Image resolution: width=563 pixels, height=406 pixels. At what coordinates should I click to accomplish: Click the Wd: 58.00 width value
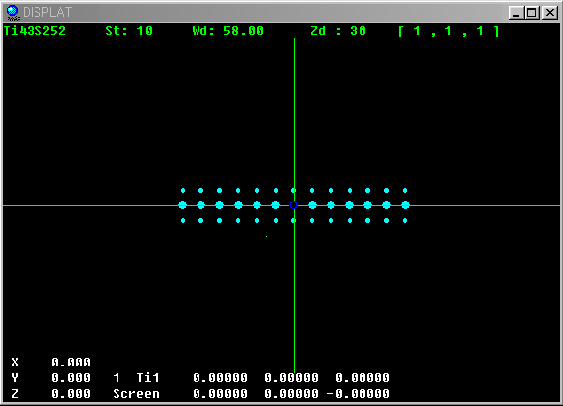click(x=228, y=31)
